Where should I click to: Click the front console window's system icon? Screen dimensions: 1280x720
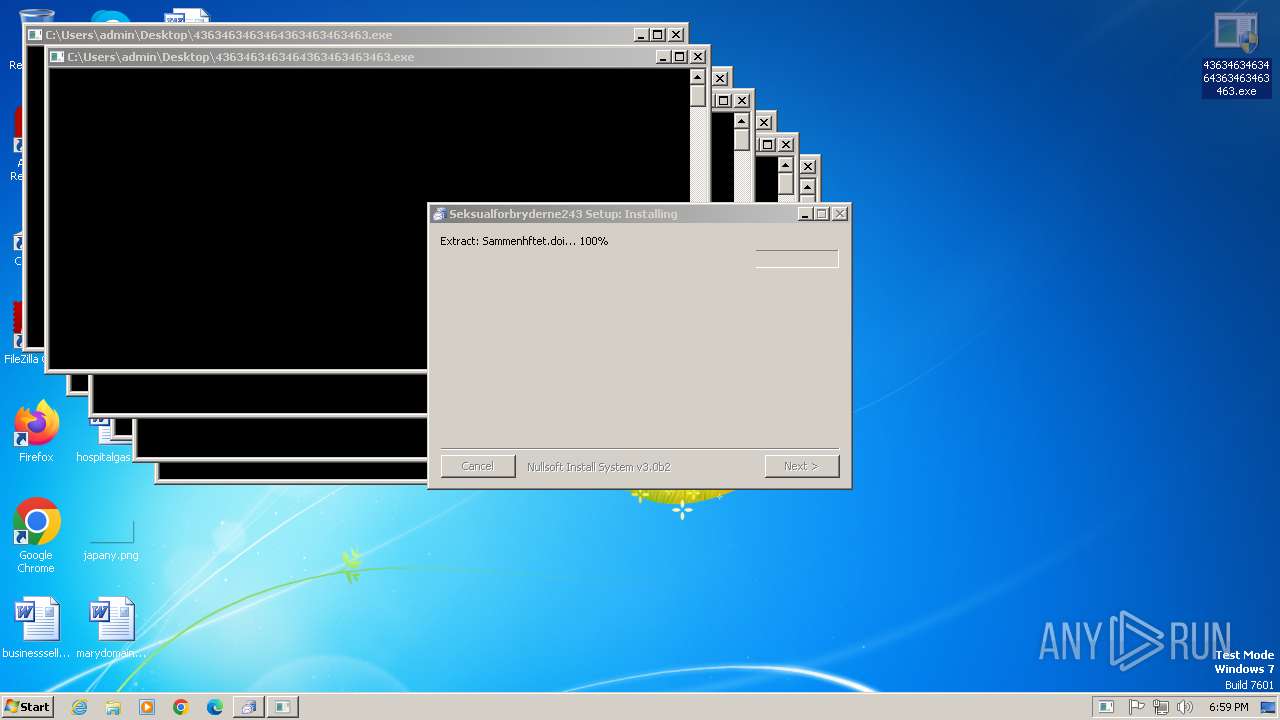coord(58,57)
